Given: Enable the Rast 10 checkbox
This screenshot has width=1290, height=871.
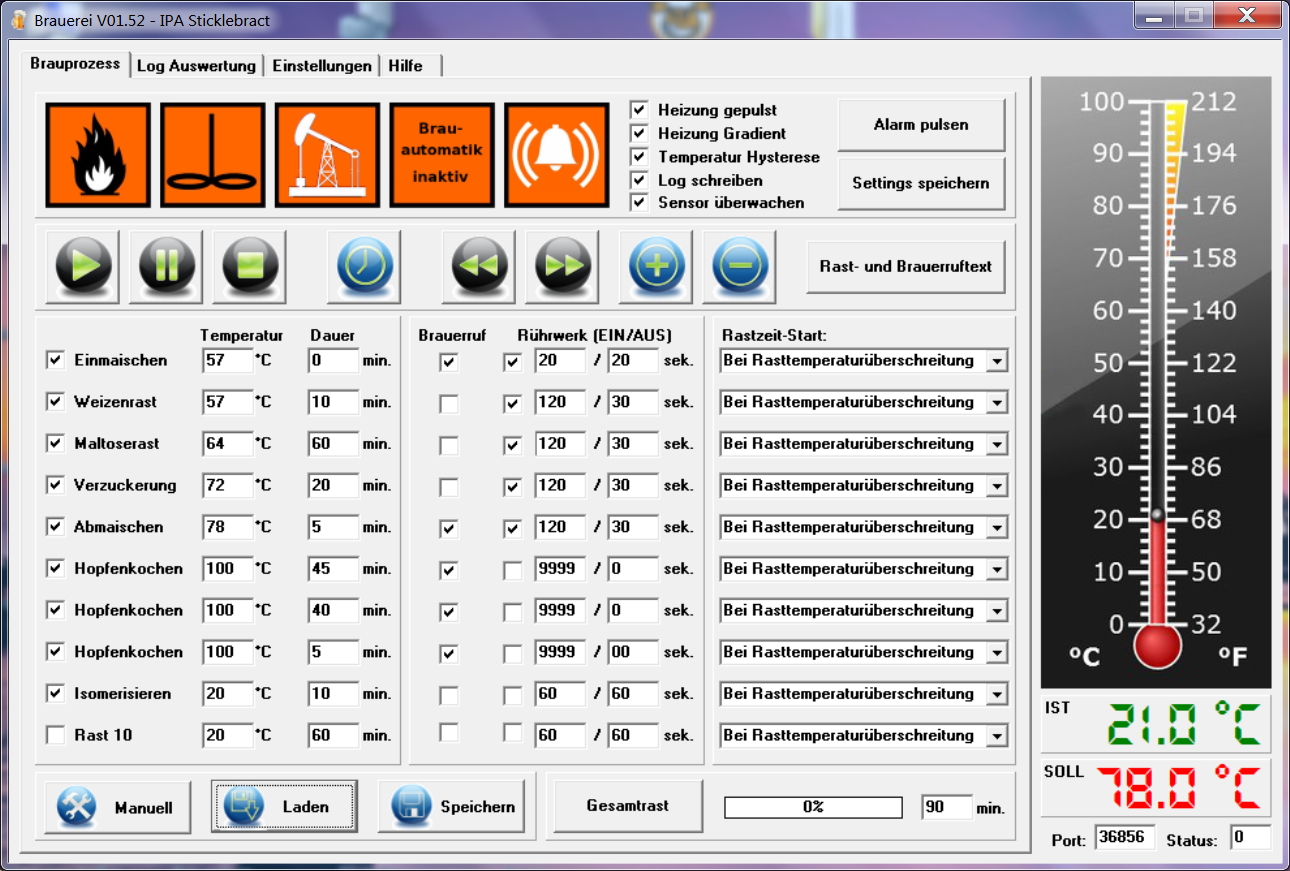Looking at the screenshot, I should pos(55,735).
